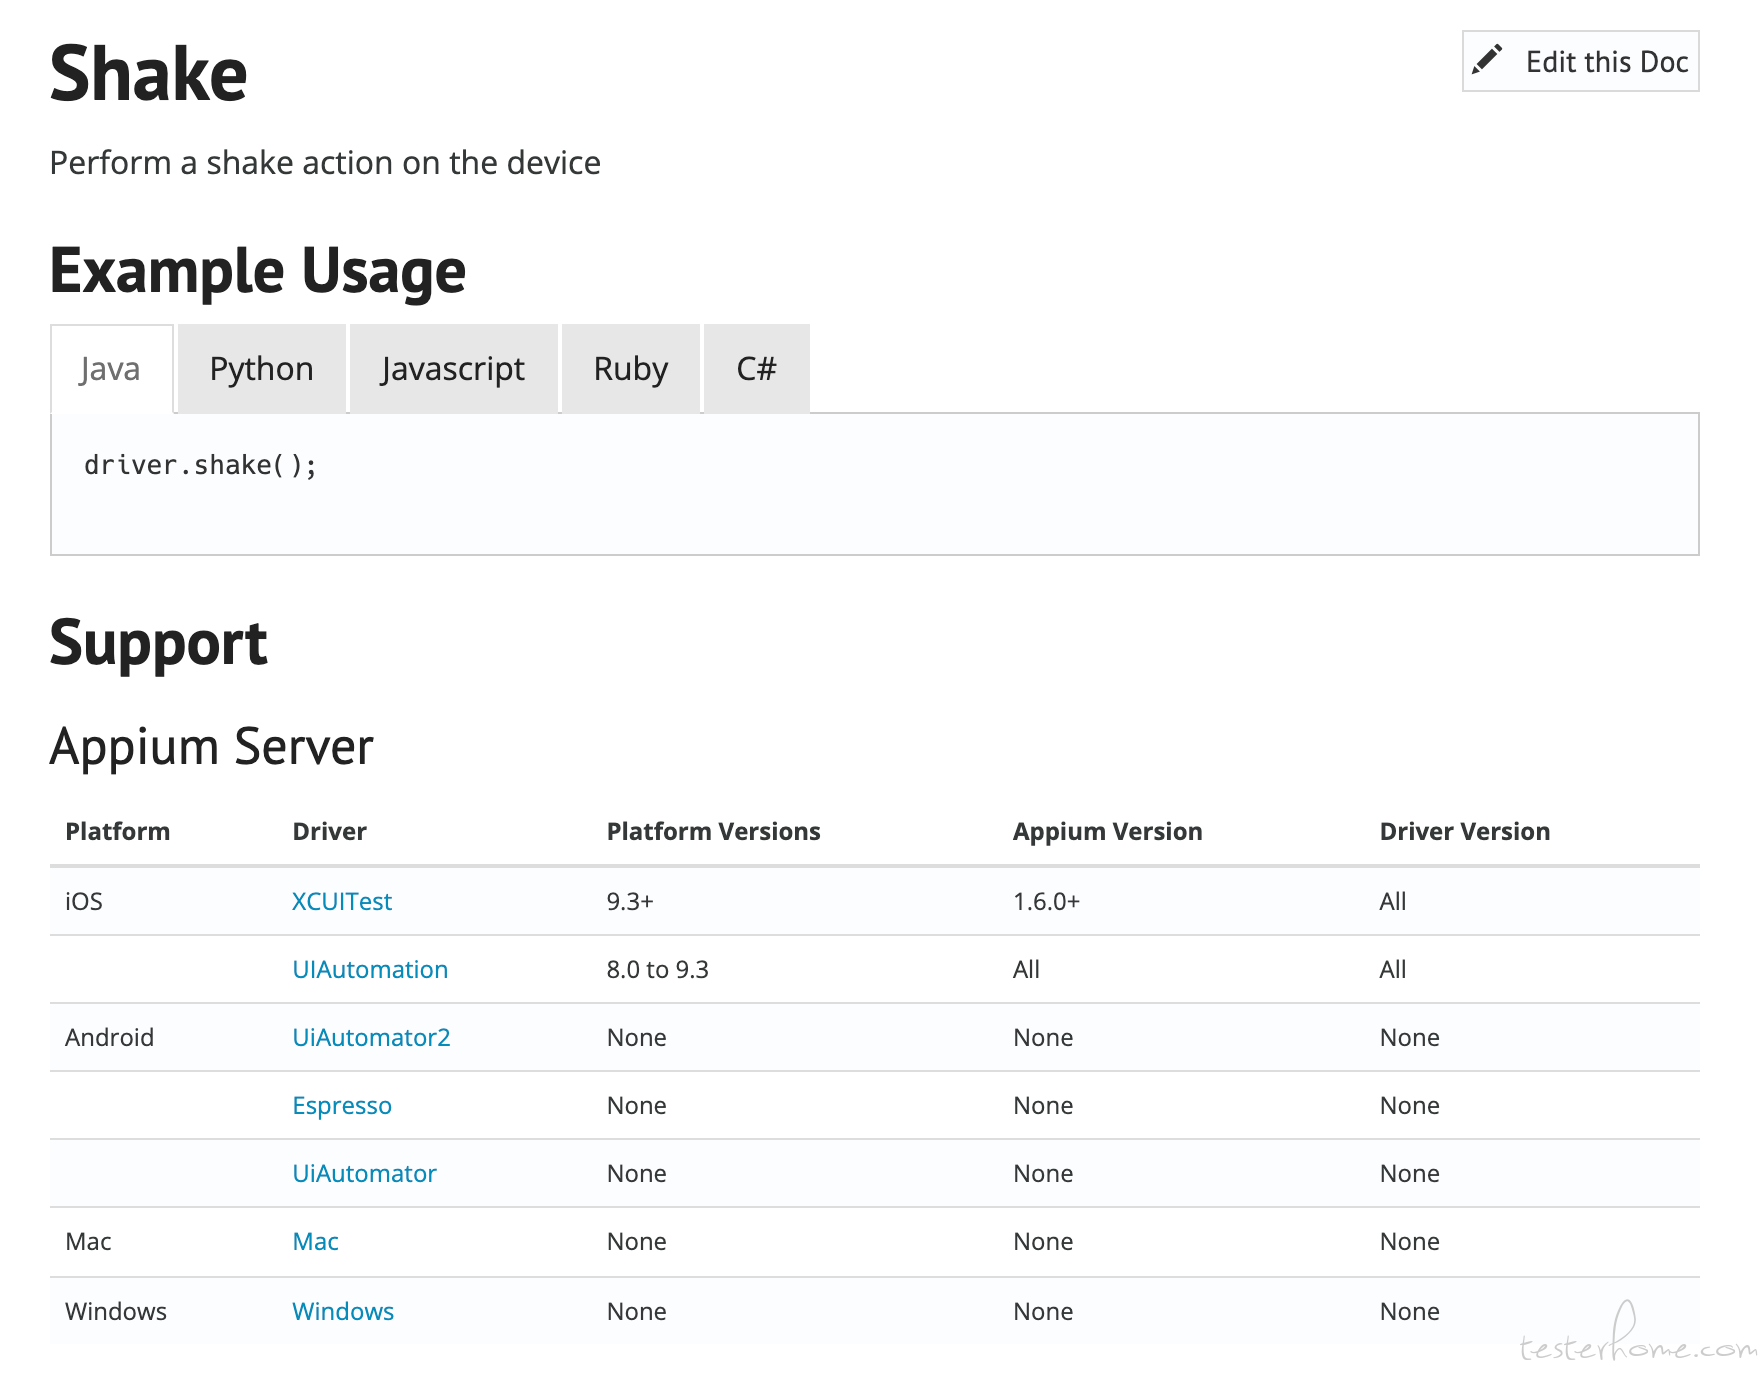Click Appium Version None in Espresso row
The image size is (1760, 1384).
pyautogui.click(x=1043, y=1105)
